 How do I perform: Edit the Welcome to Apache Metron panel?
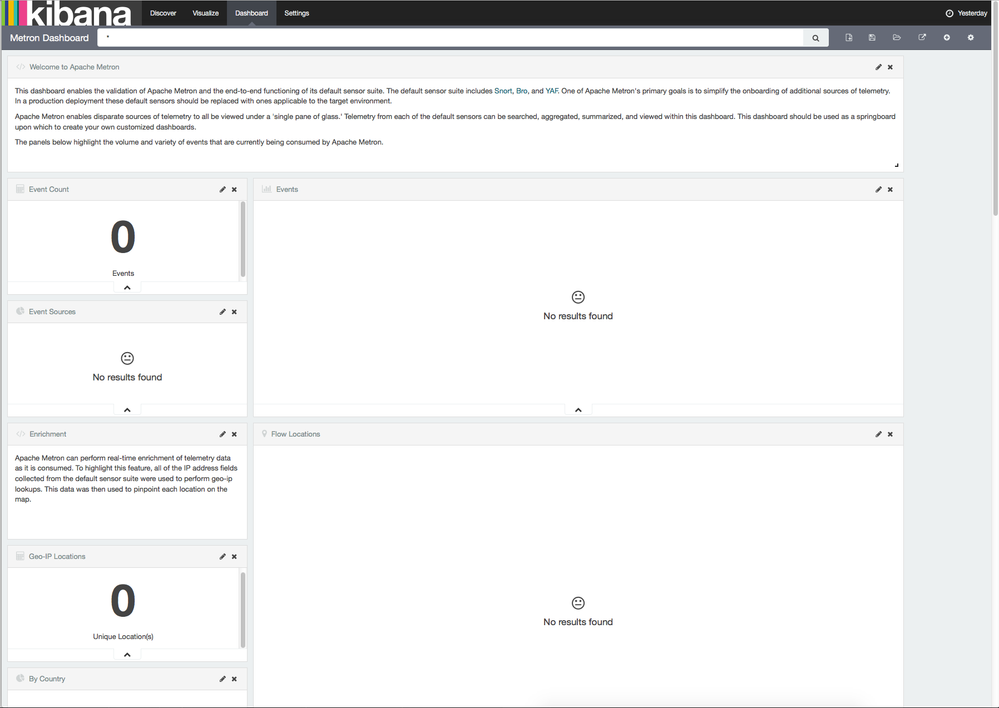[878, 67]
